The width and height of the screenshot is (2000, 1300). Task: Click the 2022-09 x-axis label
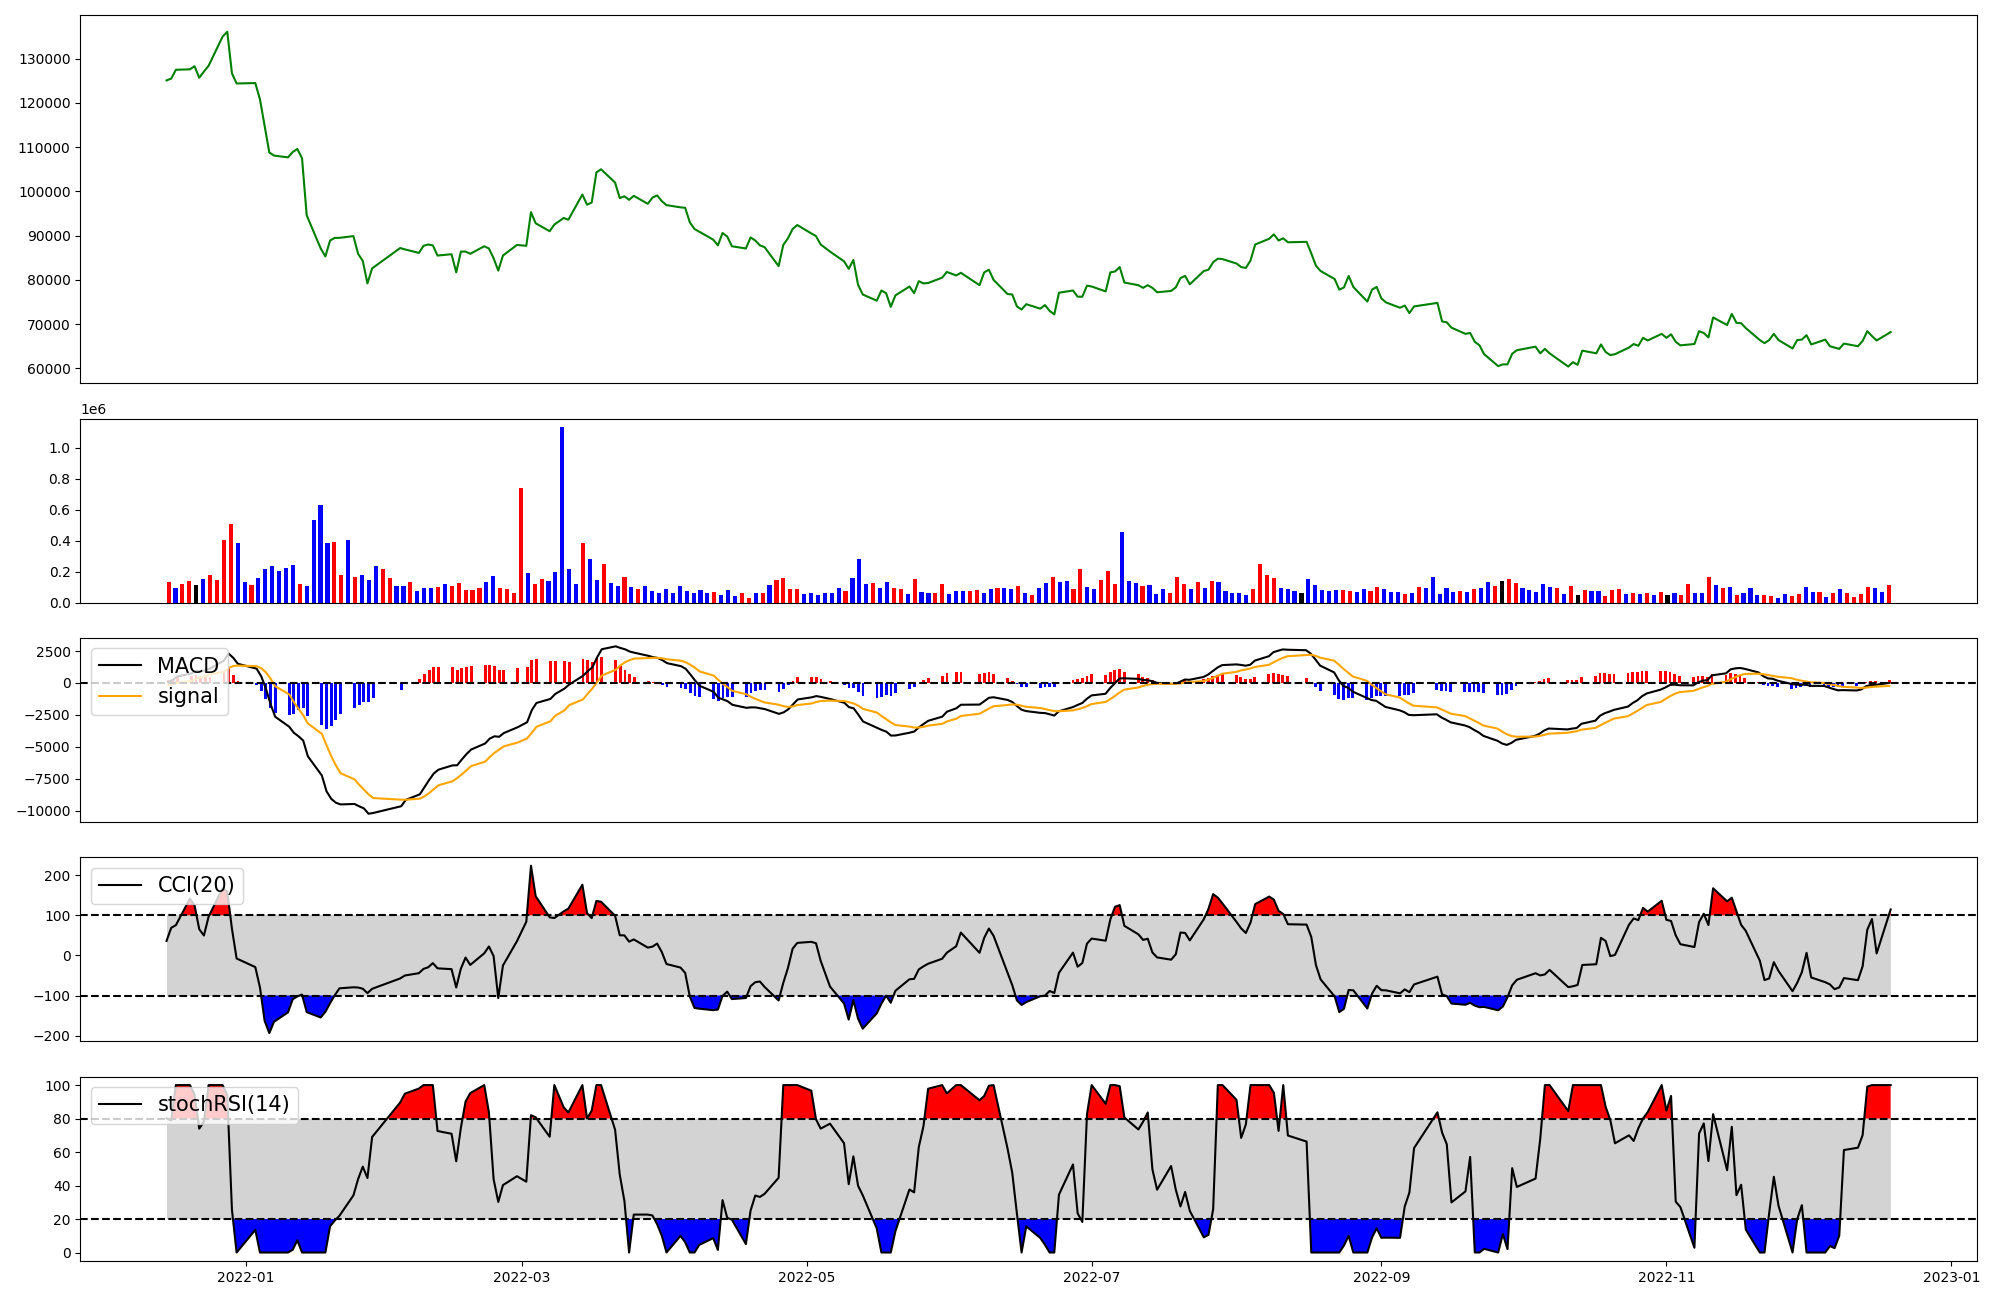tap(1381, 1277)
